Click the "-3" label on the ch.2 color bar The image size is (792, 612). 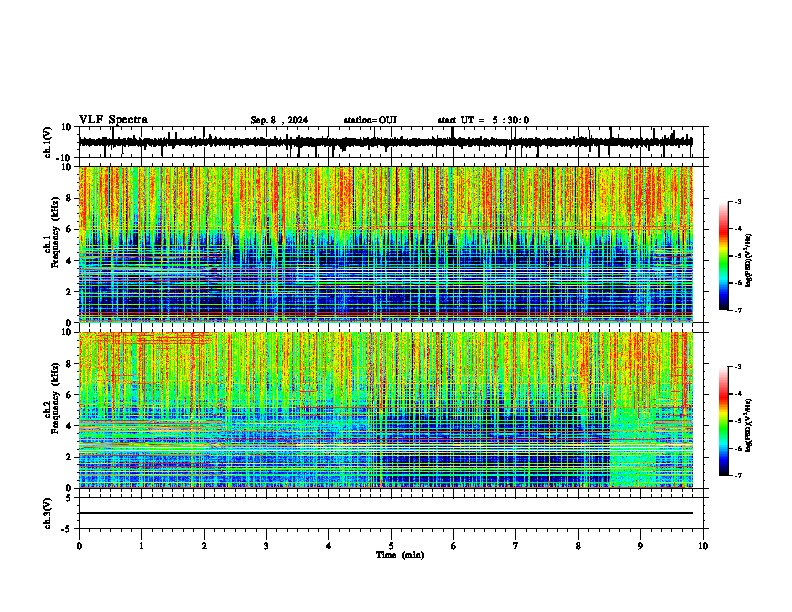(x=737, y=367)
